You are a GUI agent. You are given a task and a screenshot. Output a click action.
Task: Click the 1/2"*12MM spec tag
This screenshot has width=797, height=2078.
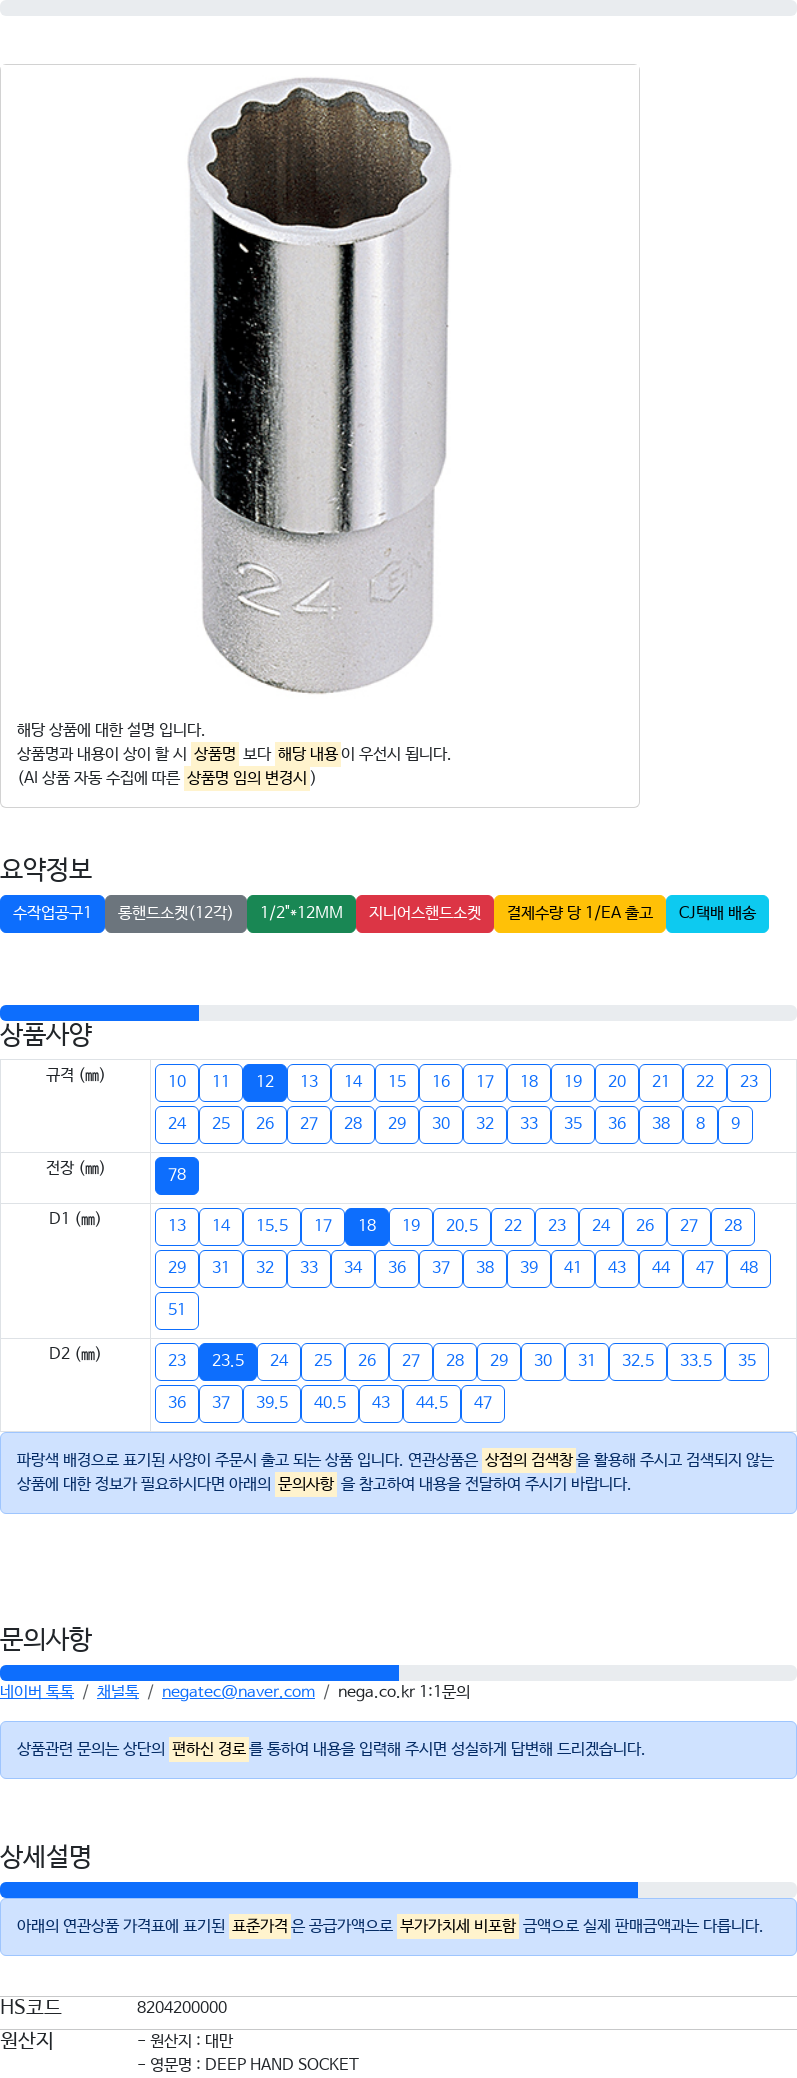click(301, 913)
